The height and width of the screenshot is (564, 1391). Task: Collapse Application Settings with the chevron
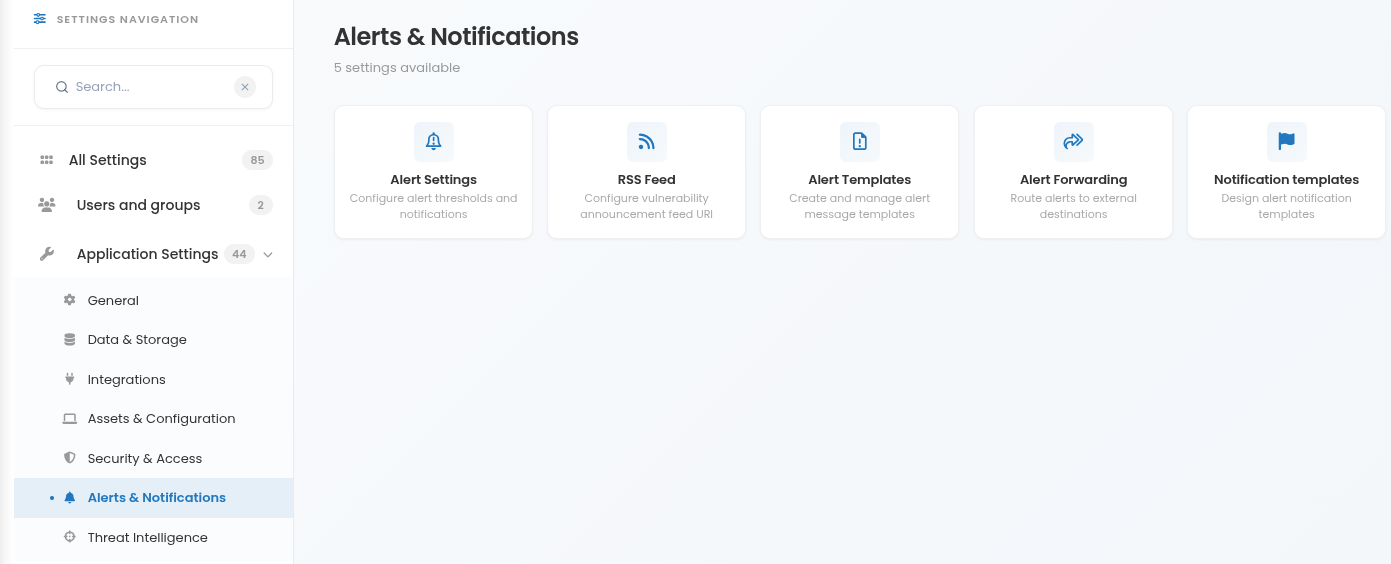(x=268, y=254)
